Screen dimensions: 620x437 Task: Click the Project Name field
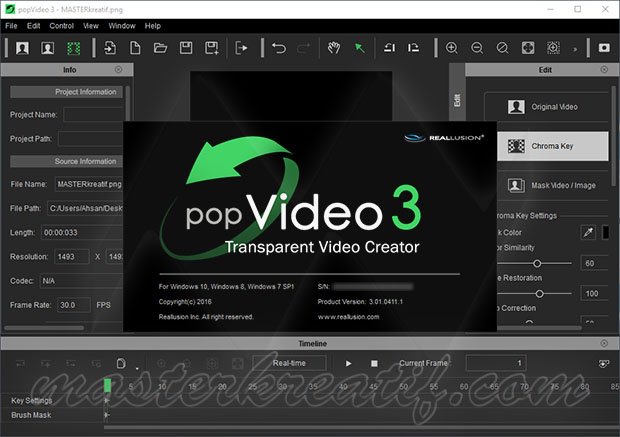click(x=93, y=115)
